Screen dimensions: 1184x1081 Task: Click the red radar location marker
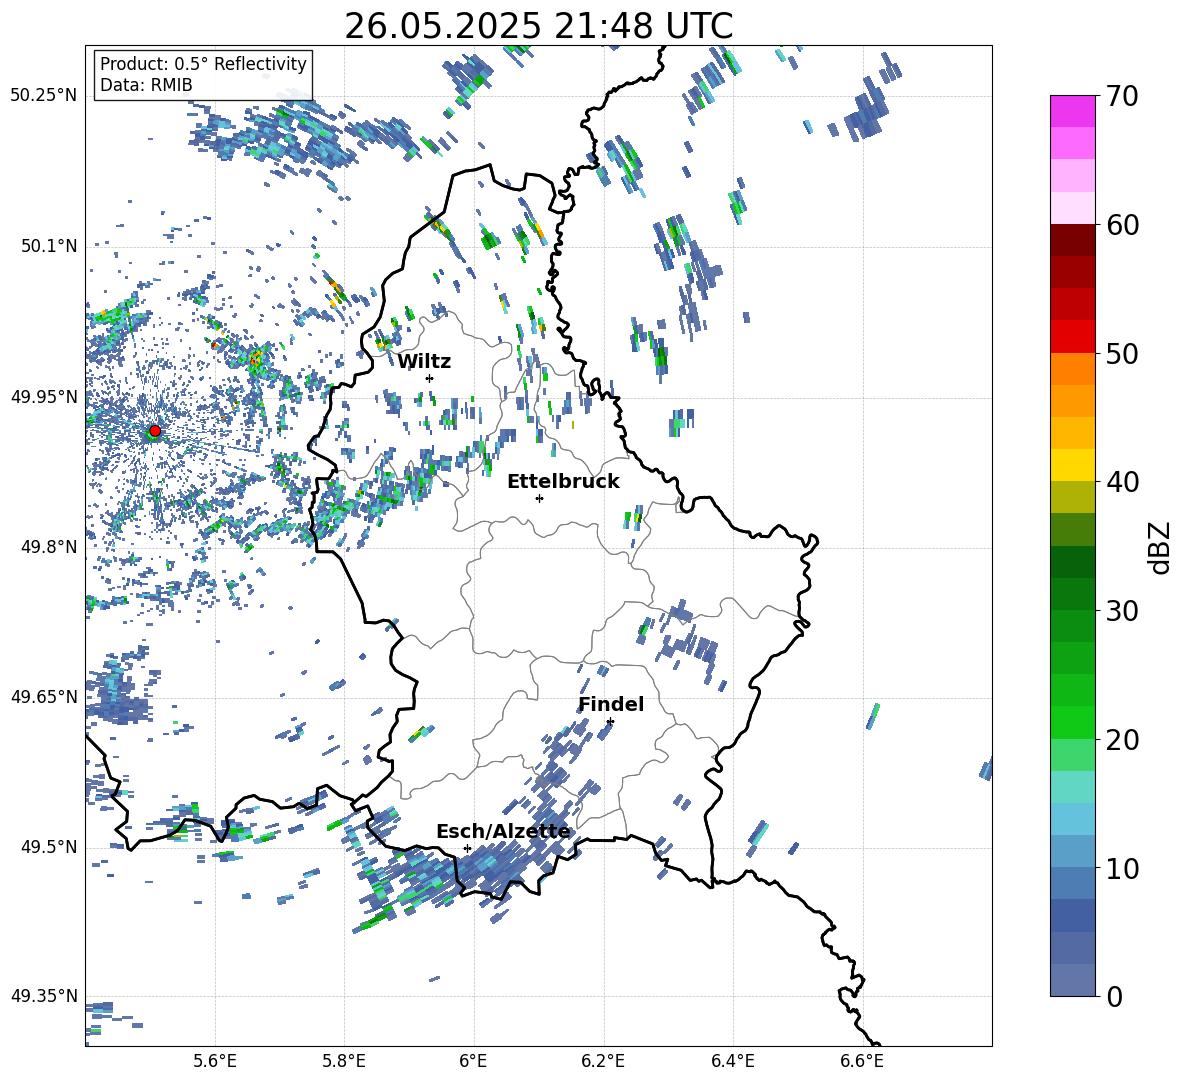[155, 430]
